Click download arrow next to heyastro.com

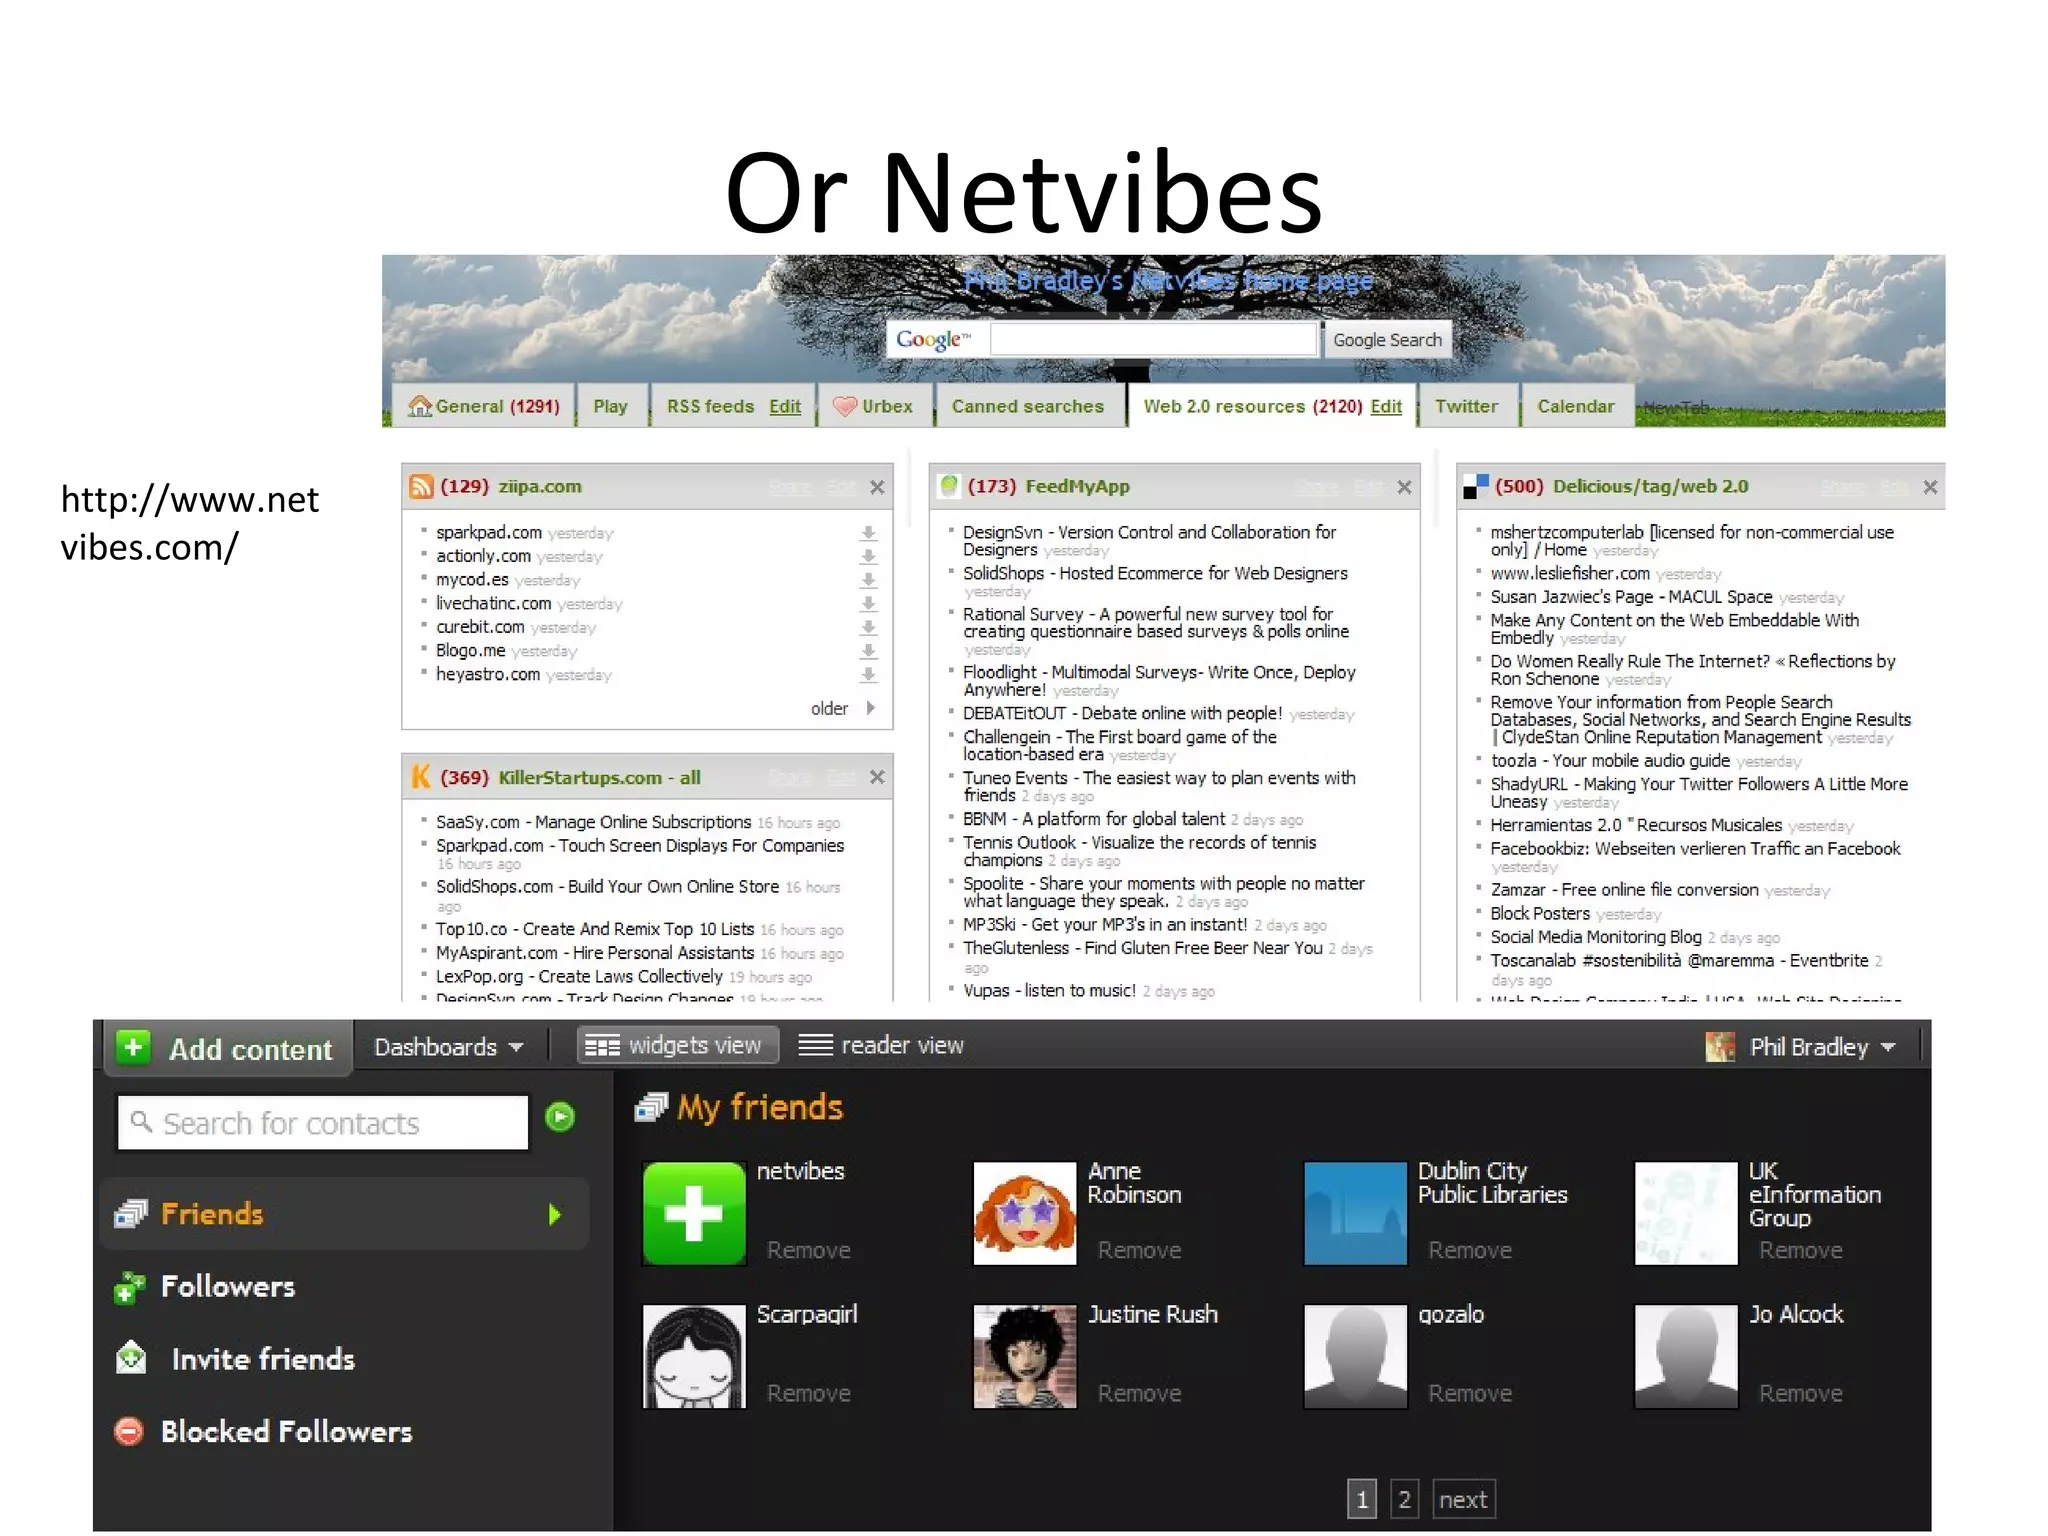pyautogui.click(x=869, y=675)
